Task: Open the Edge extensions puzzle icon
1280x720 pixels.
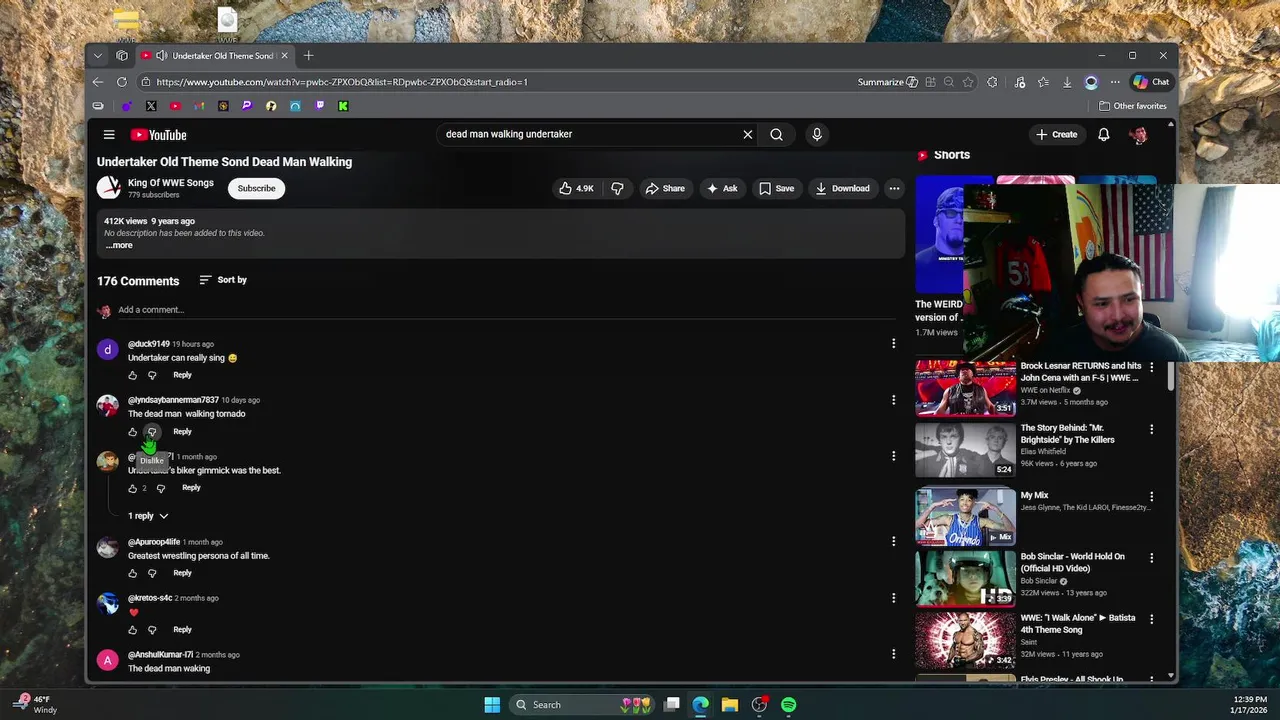Action: pyautogui.click(x=992, y=82)
